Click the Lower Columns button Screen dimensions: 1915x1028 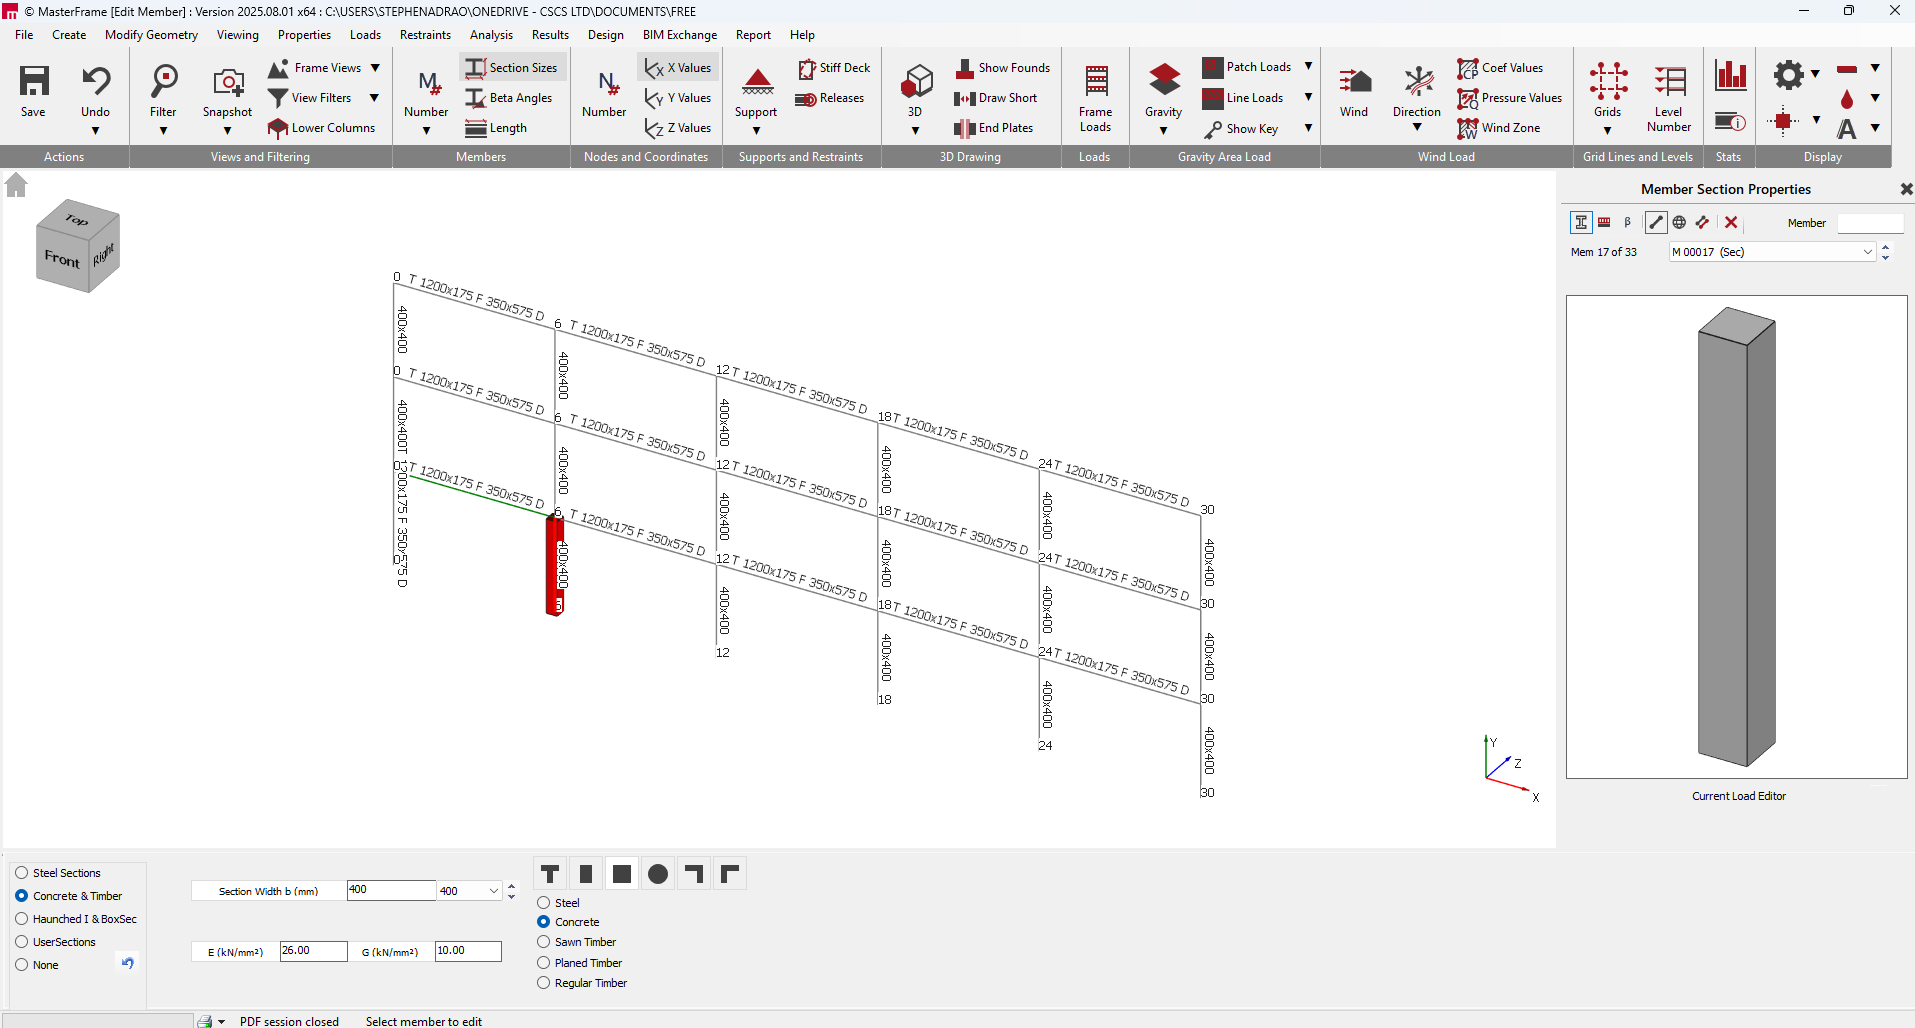point(322,128)
